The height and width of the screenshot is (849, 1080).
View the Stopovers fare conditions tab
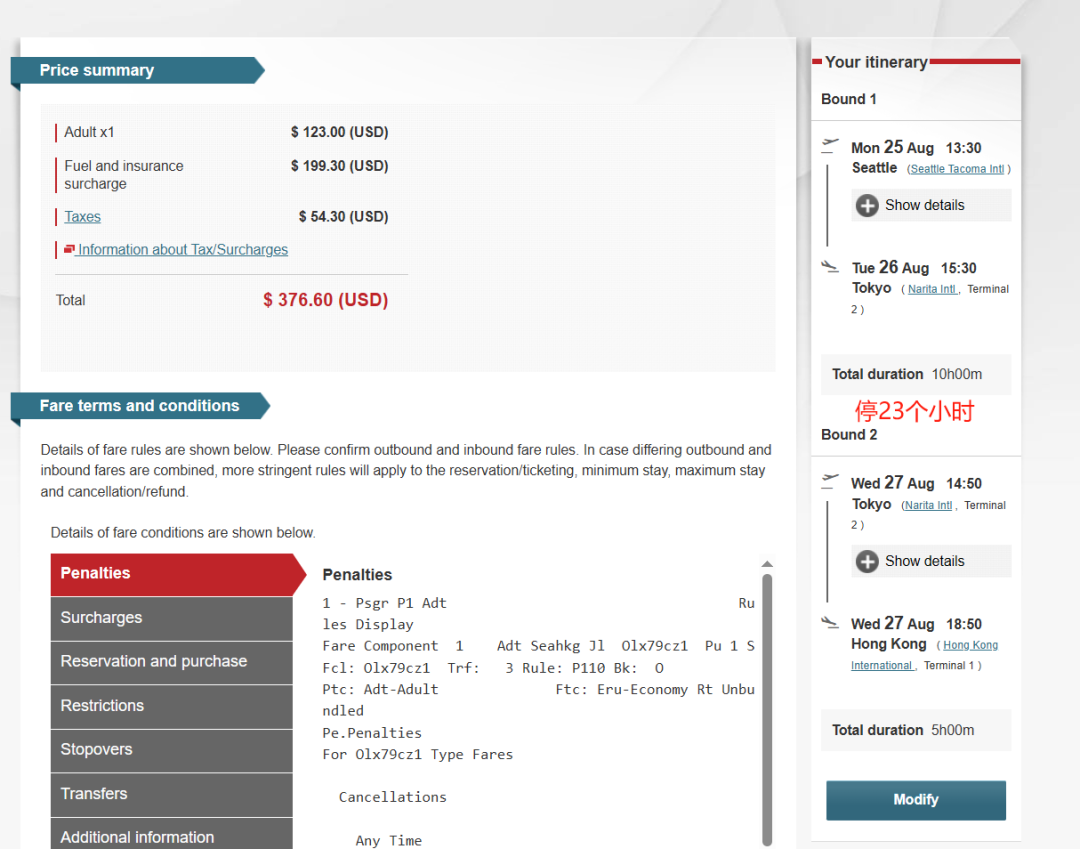[172, 750]
